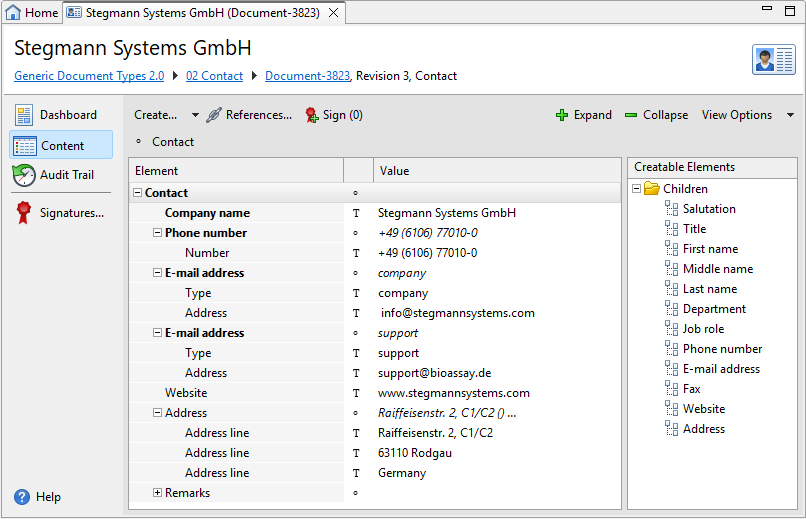Collapse the company E-mail address element
Screen dimensions: 806x519
pyautogui.click(x=157, y=273)
